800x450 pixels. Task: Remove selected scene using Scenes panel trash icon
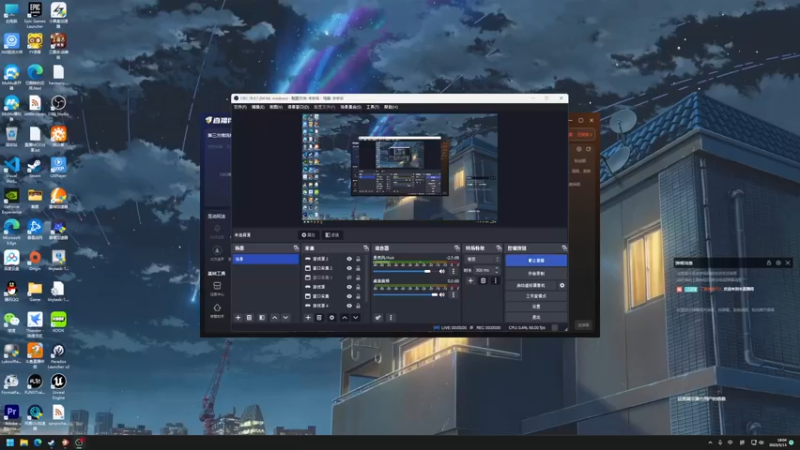(249, 317)
